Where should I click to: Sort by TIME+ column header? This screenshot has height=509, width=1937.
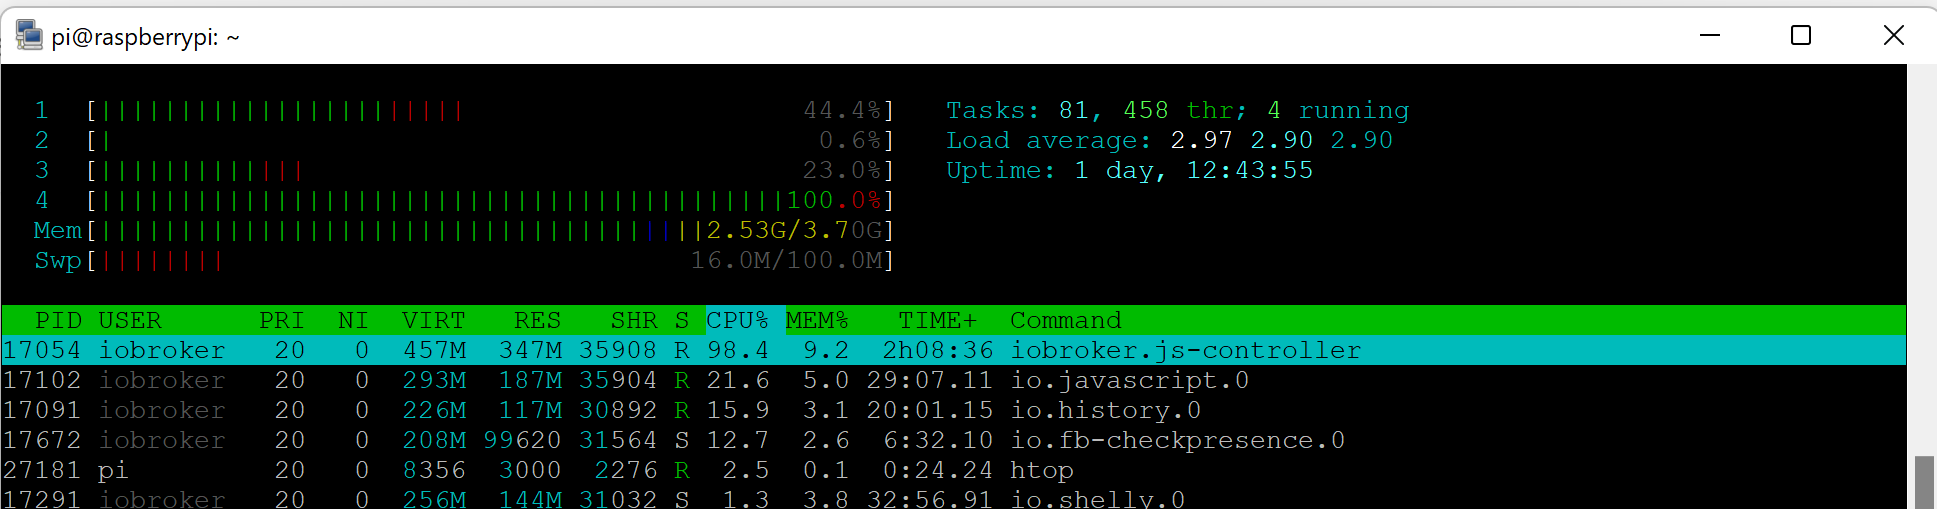937,320
